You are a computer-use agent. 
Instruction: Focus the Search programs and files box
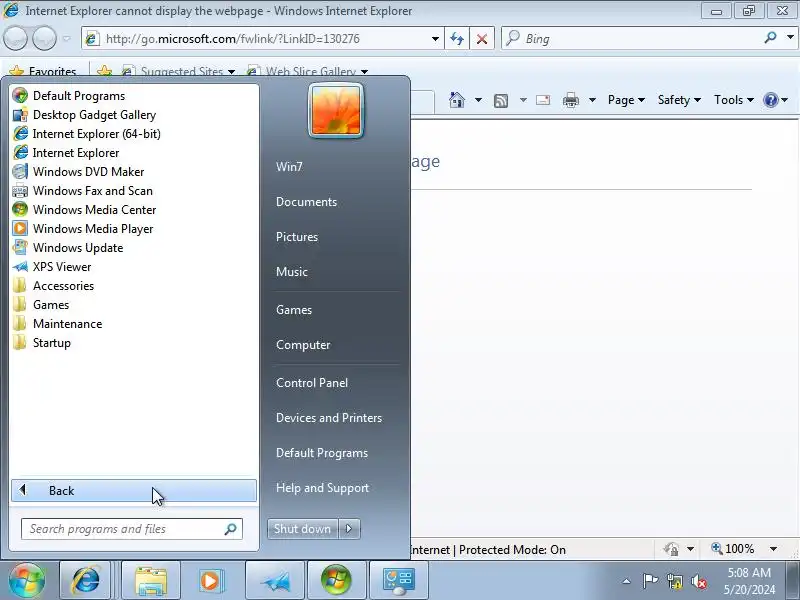click(x=132, y=529)
